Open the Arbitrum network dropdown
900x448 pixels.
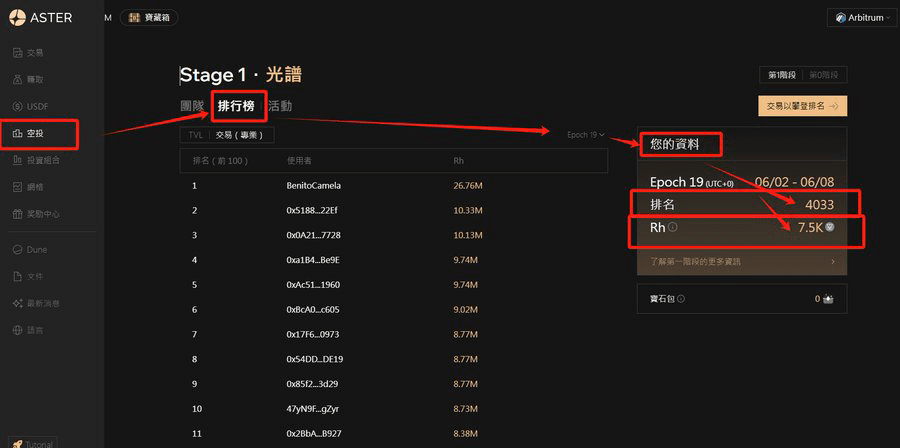(861, 18)
